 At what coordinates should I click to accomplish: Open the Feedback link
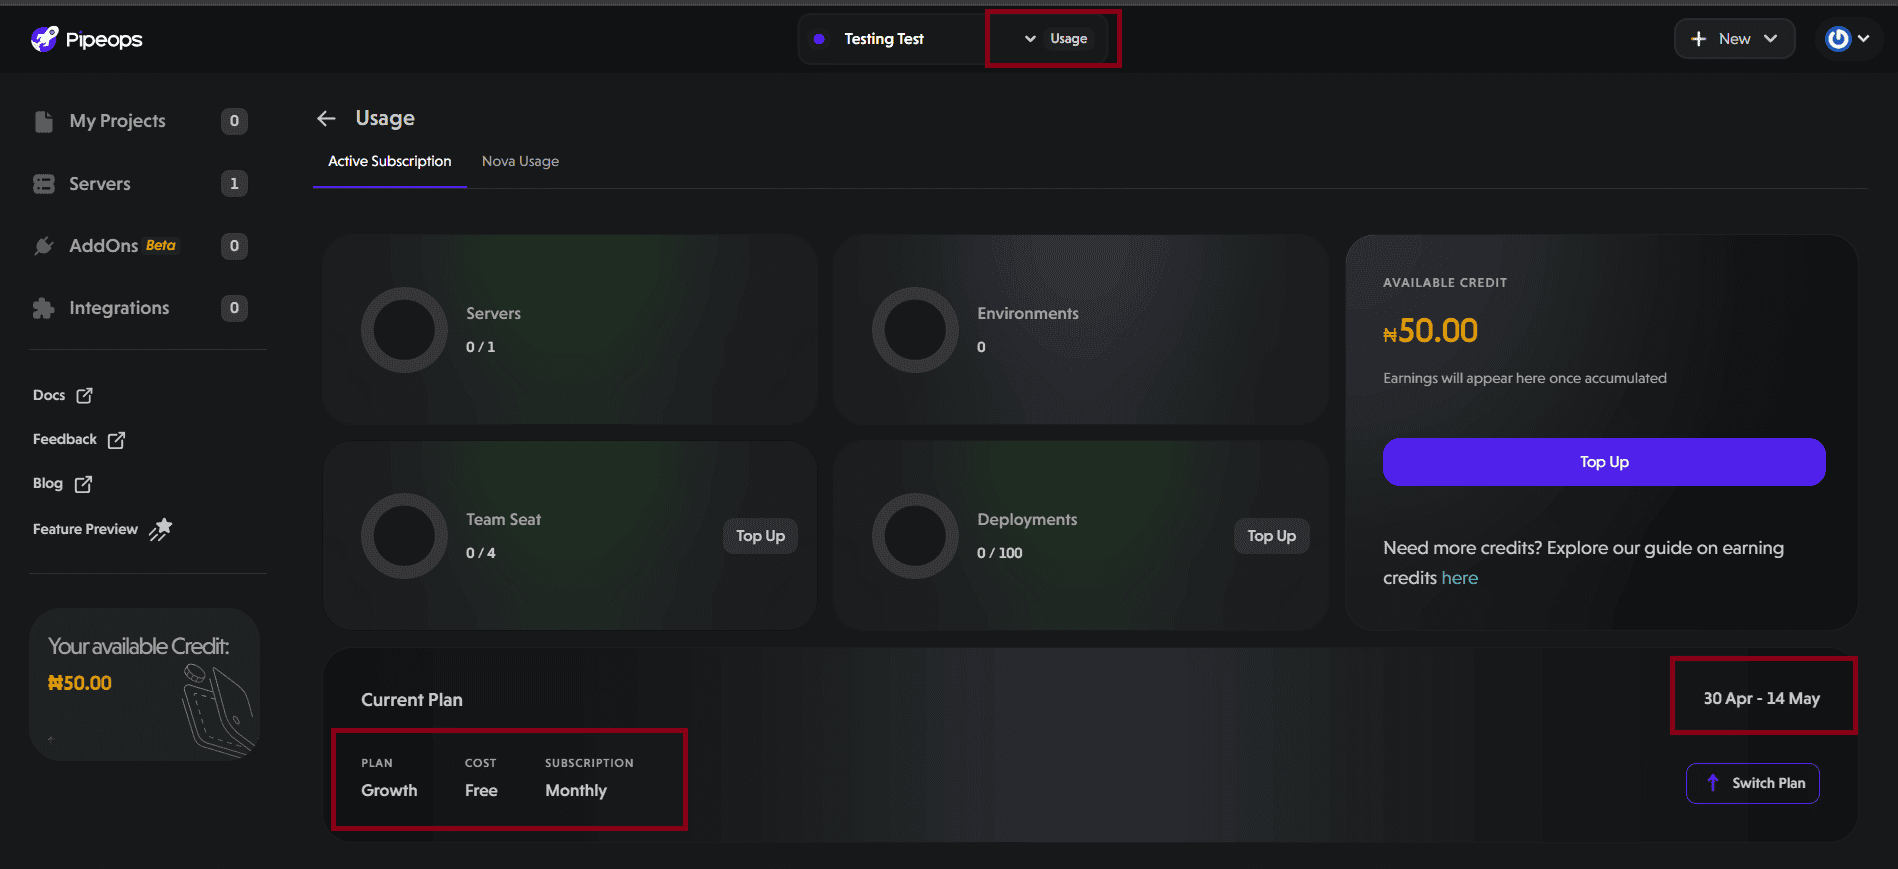pyautogui.click(x=78, y=440)
